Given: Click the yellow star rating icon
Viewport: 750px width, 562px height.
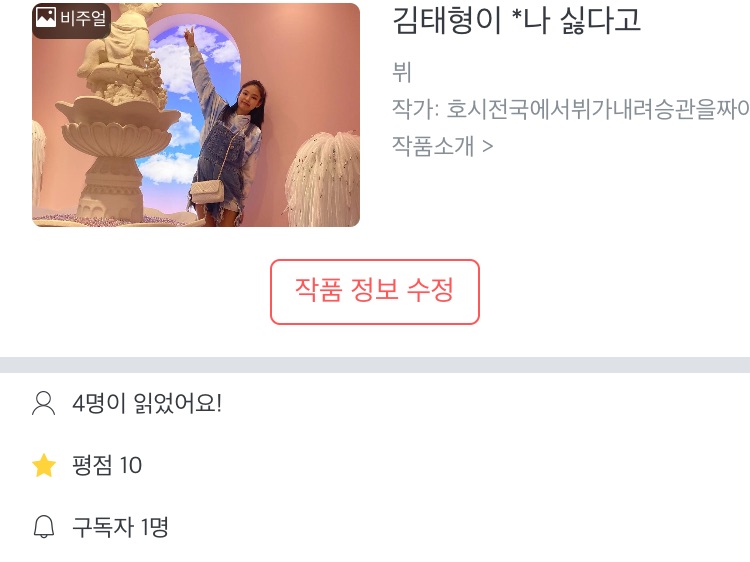Looking at the screenshot, I should coord(44,465).
